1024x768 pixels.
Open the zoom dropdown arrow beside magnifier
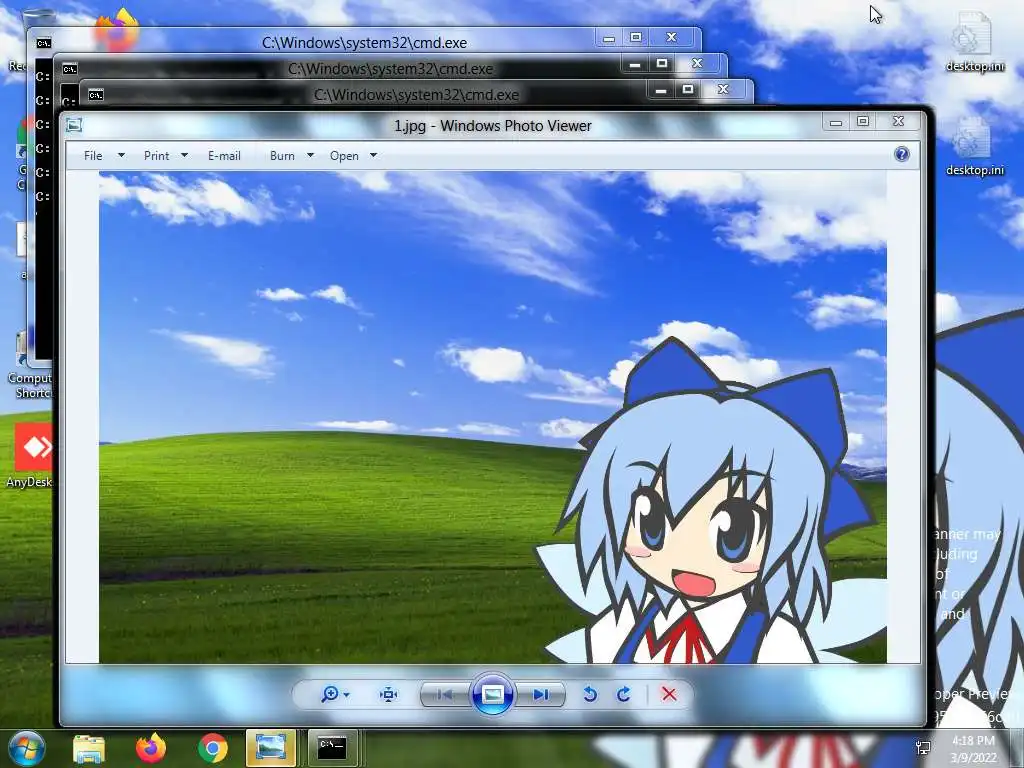tap(346, 694)
